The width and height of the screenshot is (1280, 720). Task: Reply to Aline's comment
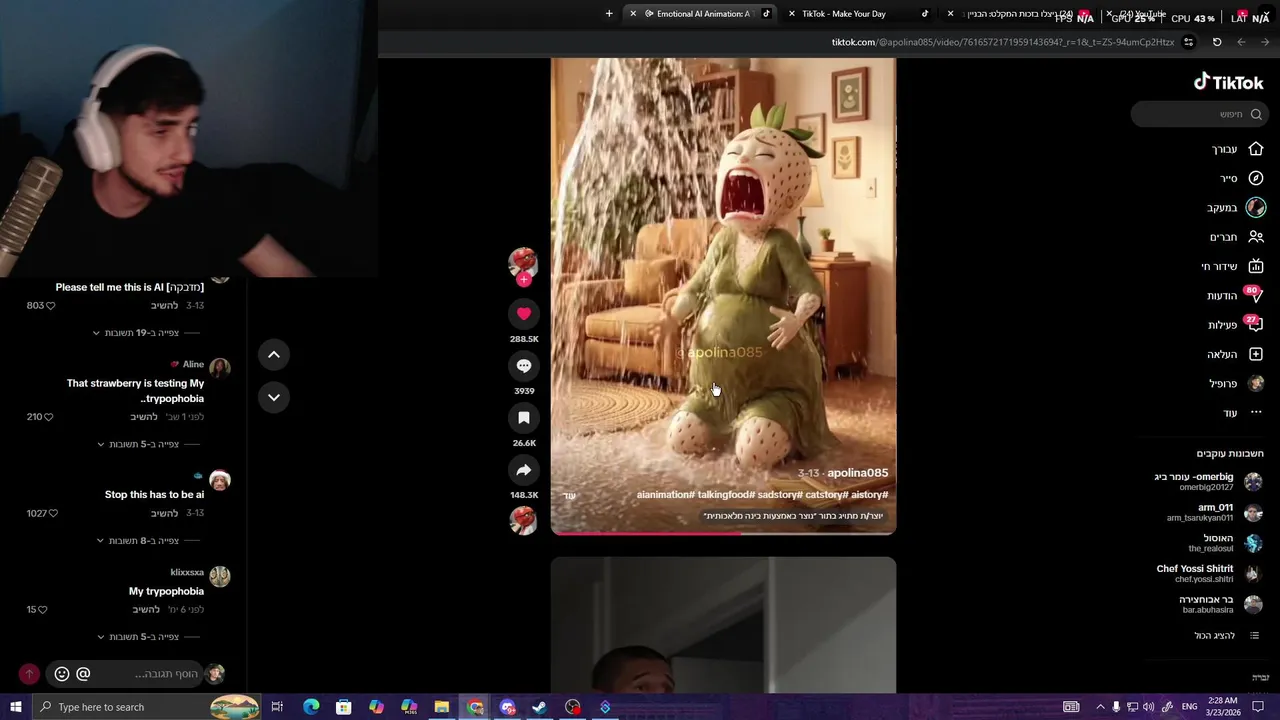(x=145, y=417)
